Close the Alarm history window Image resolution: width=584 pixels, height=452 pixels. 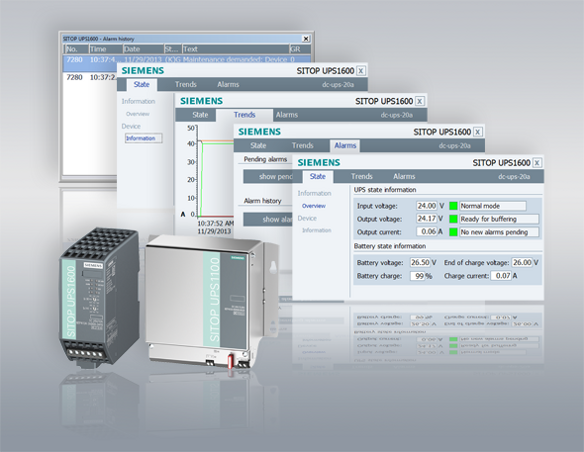306,39
